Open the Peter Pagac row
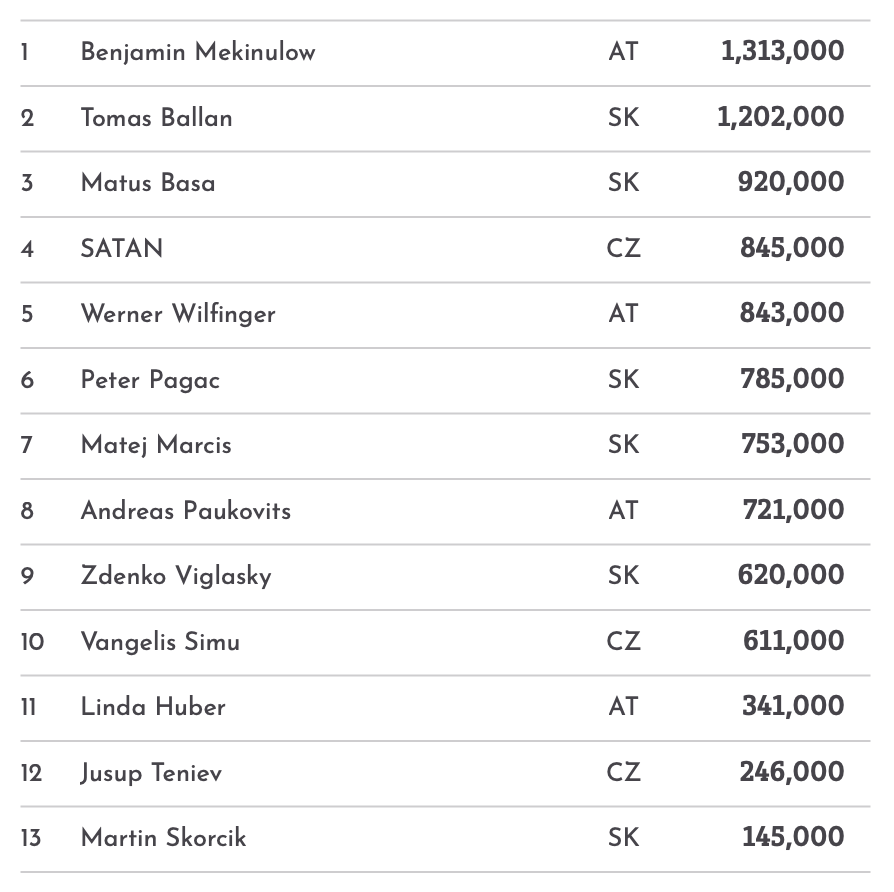The image size is (894, 892). point(150,380)
